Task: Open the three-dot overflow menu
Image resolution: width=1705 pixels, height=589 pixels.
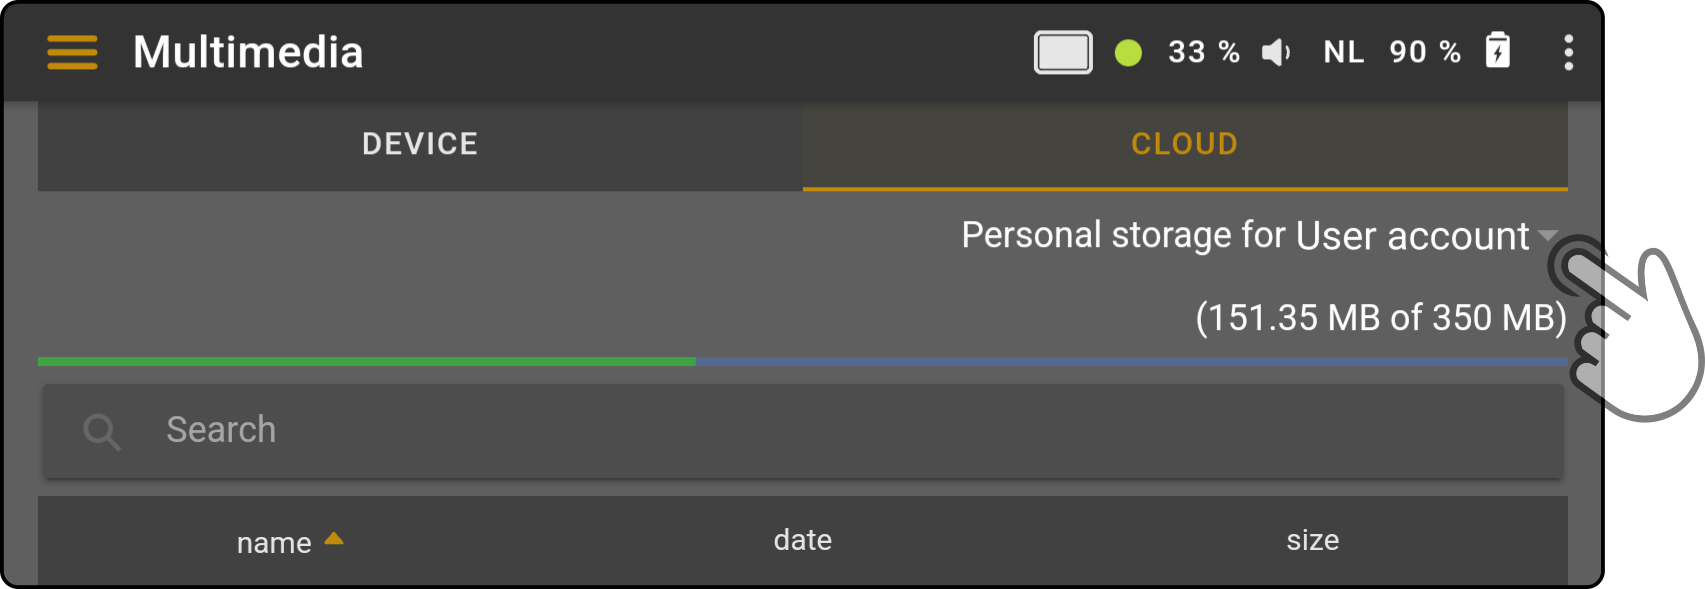Action: (x=1568, y=52)
